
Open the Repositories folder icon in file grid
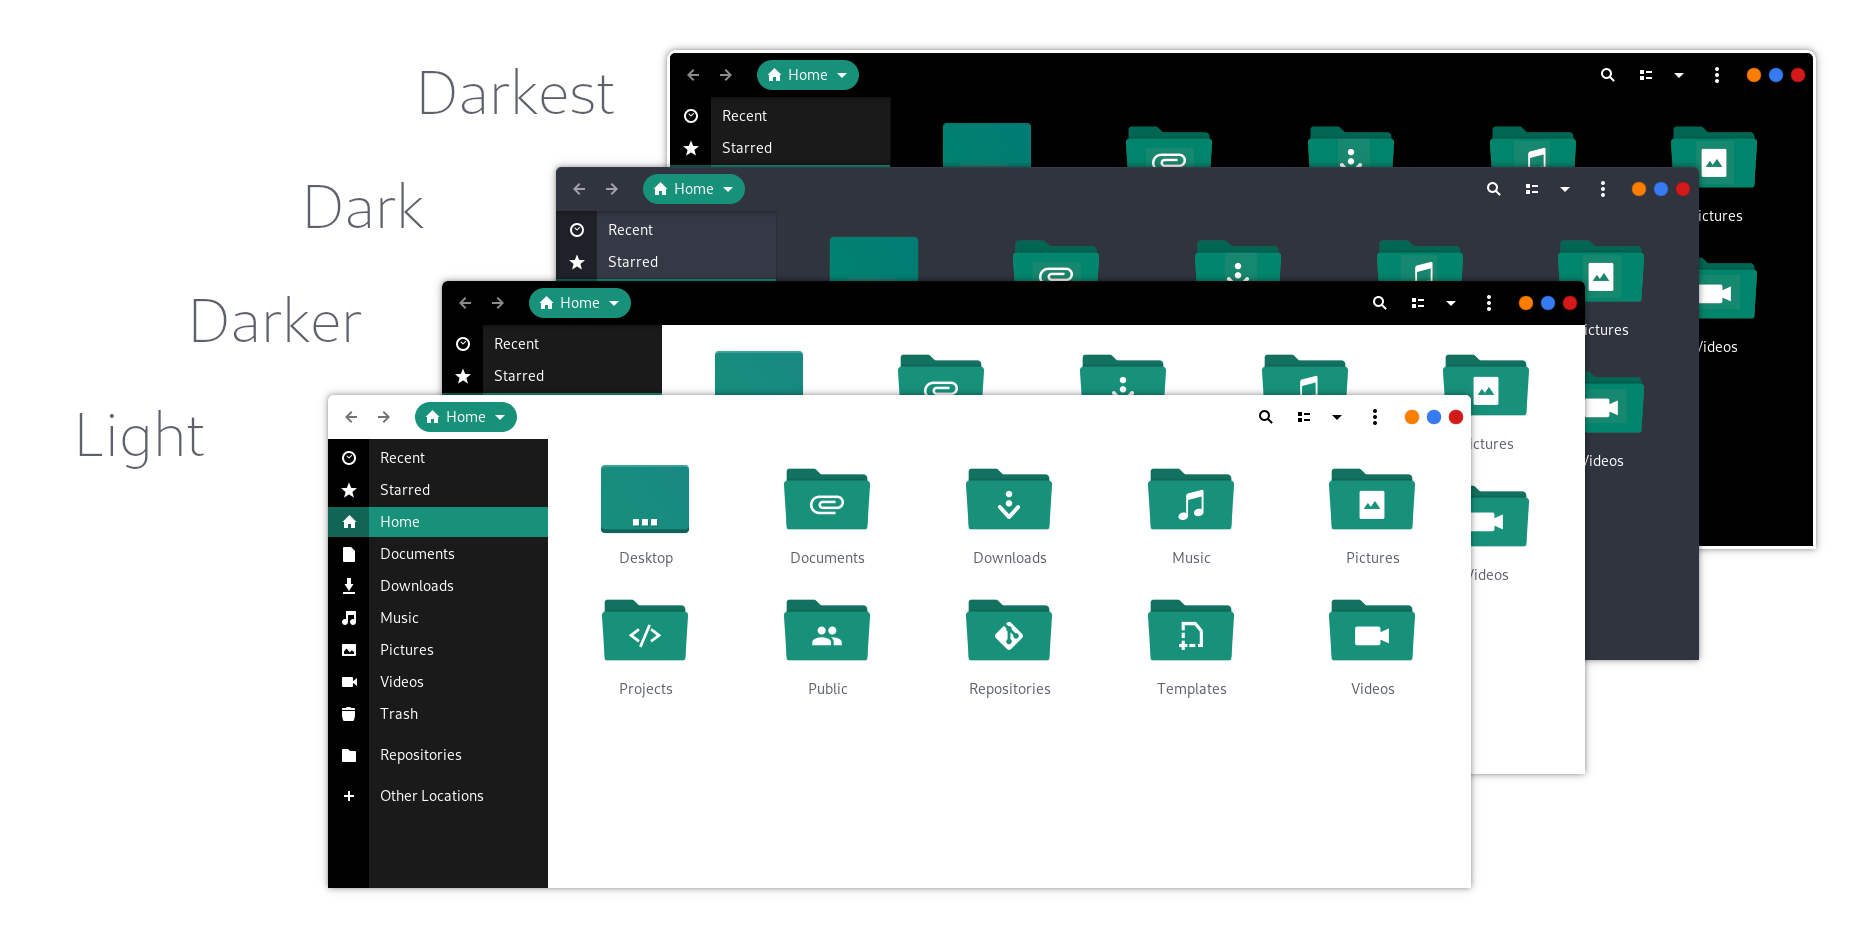(1009, 630)
